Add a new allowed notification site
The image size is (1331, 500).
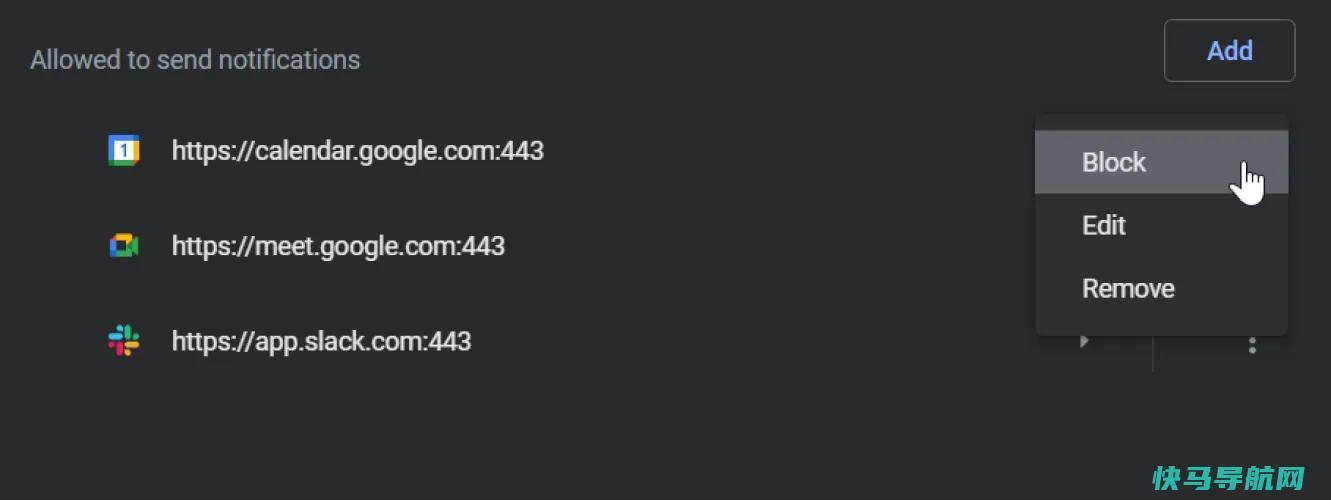tap(1229, 50)
